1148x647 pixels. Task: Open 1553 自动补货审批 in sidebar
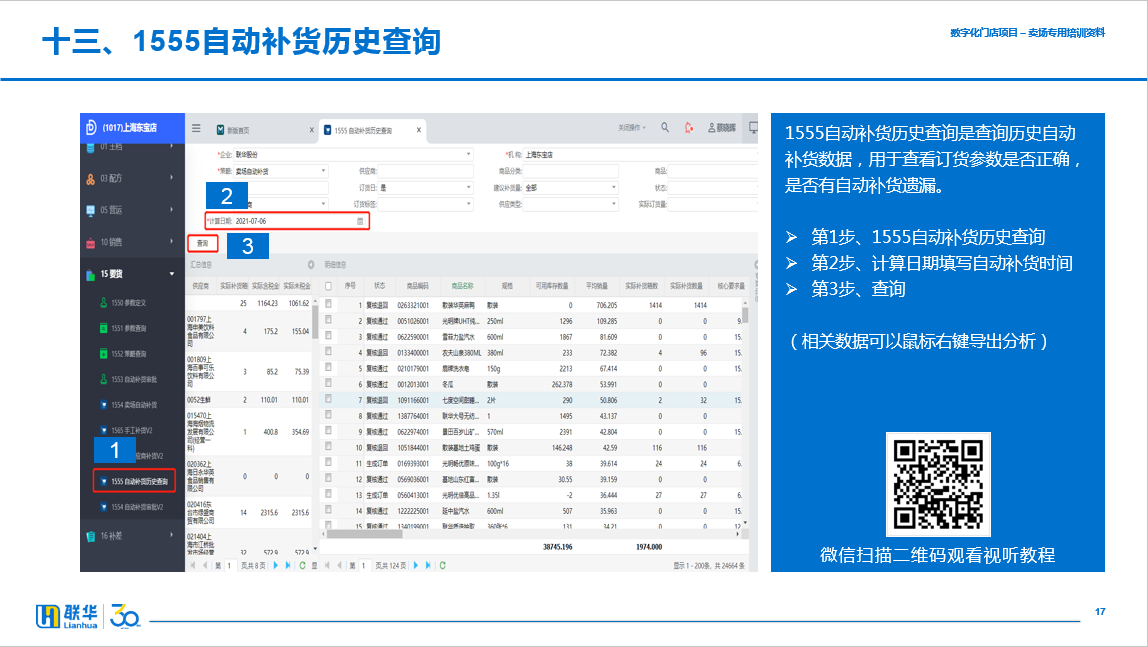click(x=129, y=379)
